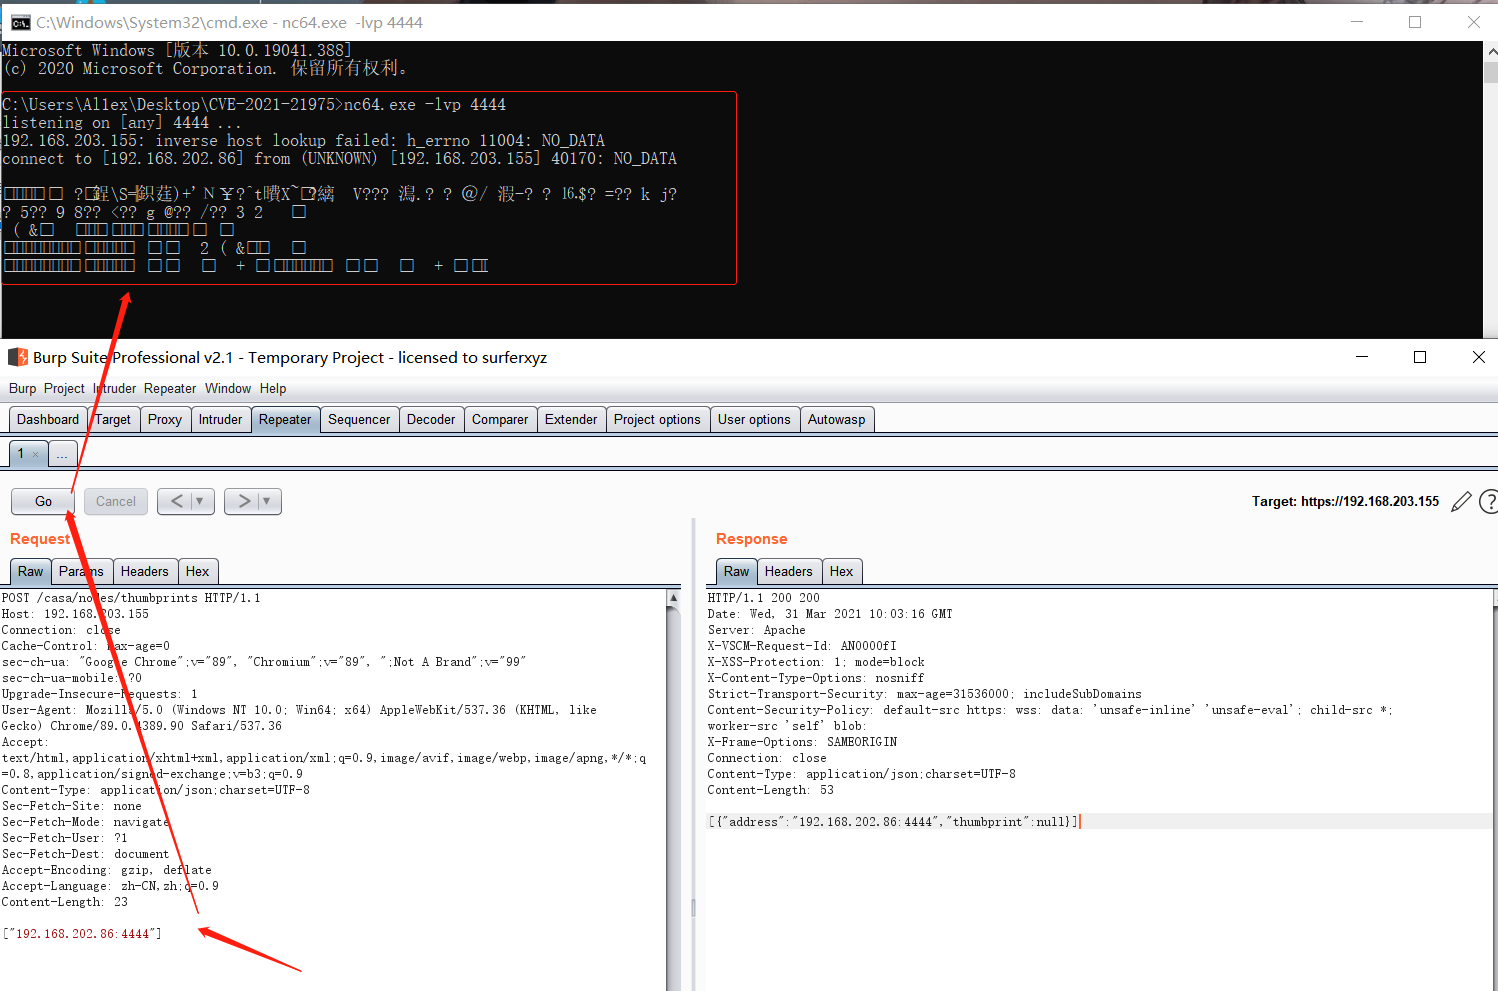Click the Content-Length: 23 request header
The image size is (1498, 991).
pos(65,902)
